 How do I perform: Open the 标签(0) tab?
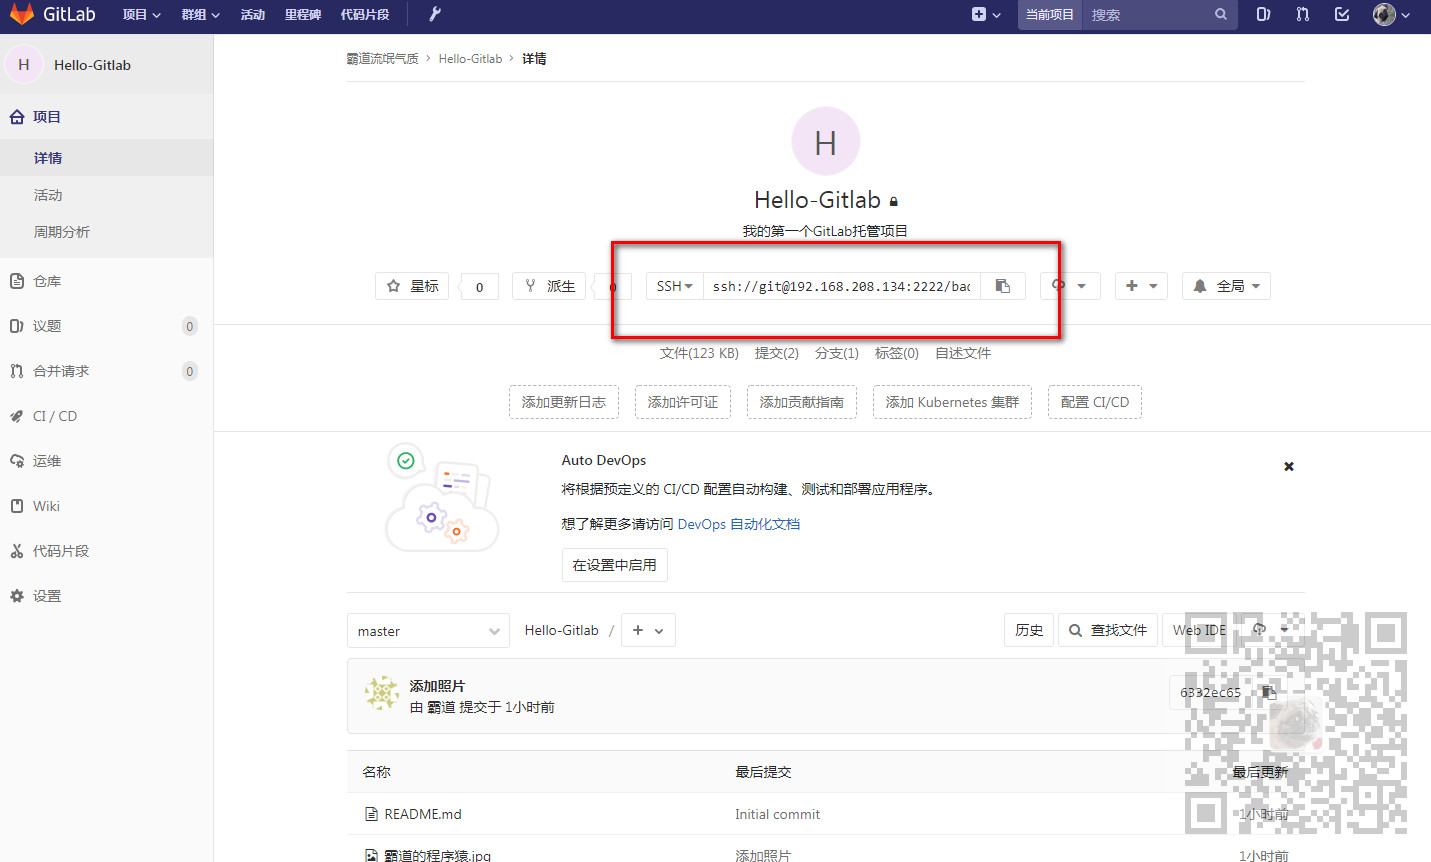[897, 353]
